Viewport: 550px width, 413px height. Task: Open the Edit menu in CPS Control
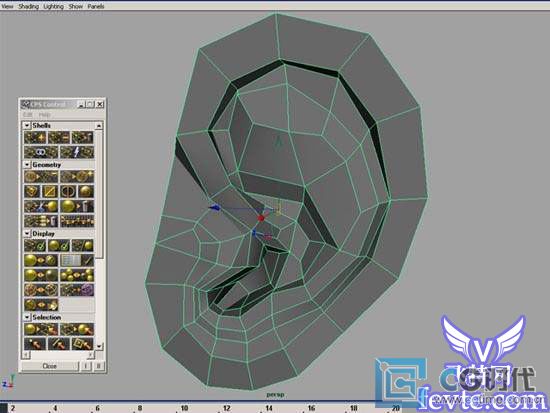pyautogui.click(x=27, y=115)
